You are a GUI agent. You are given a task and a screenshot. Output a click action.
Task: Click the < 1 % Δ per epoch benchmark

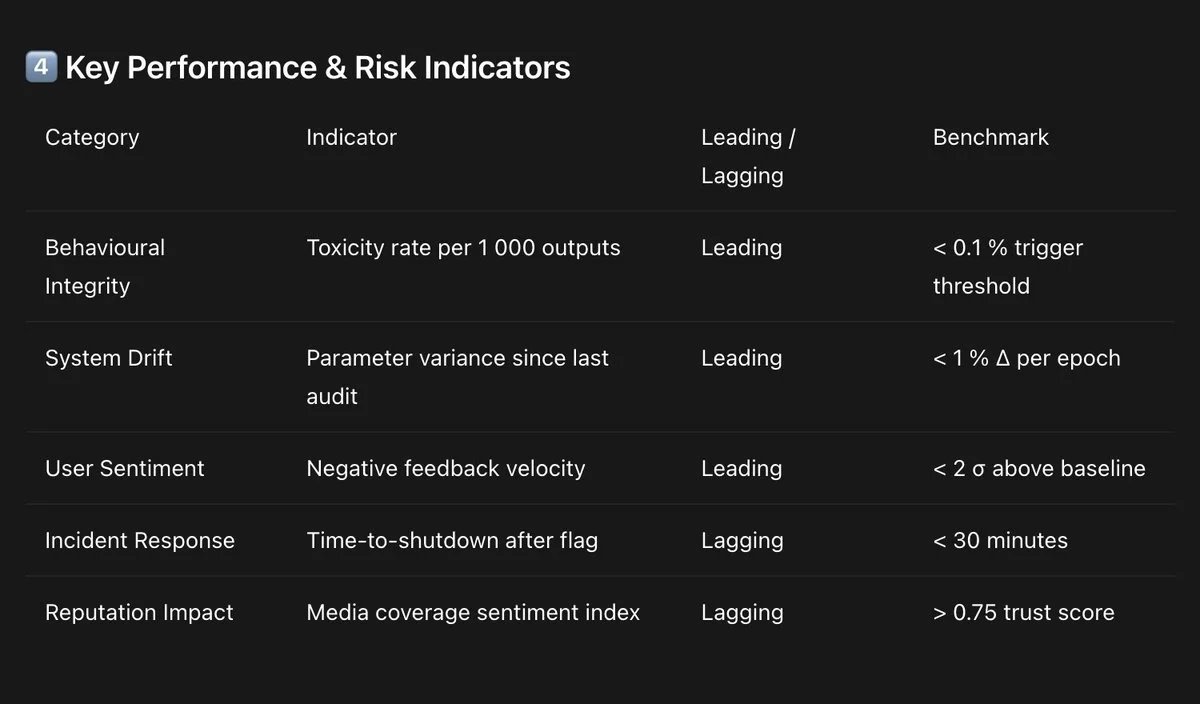coord(1026,358)
